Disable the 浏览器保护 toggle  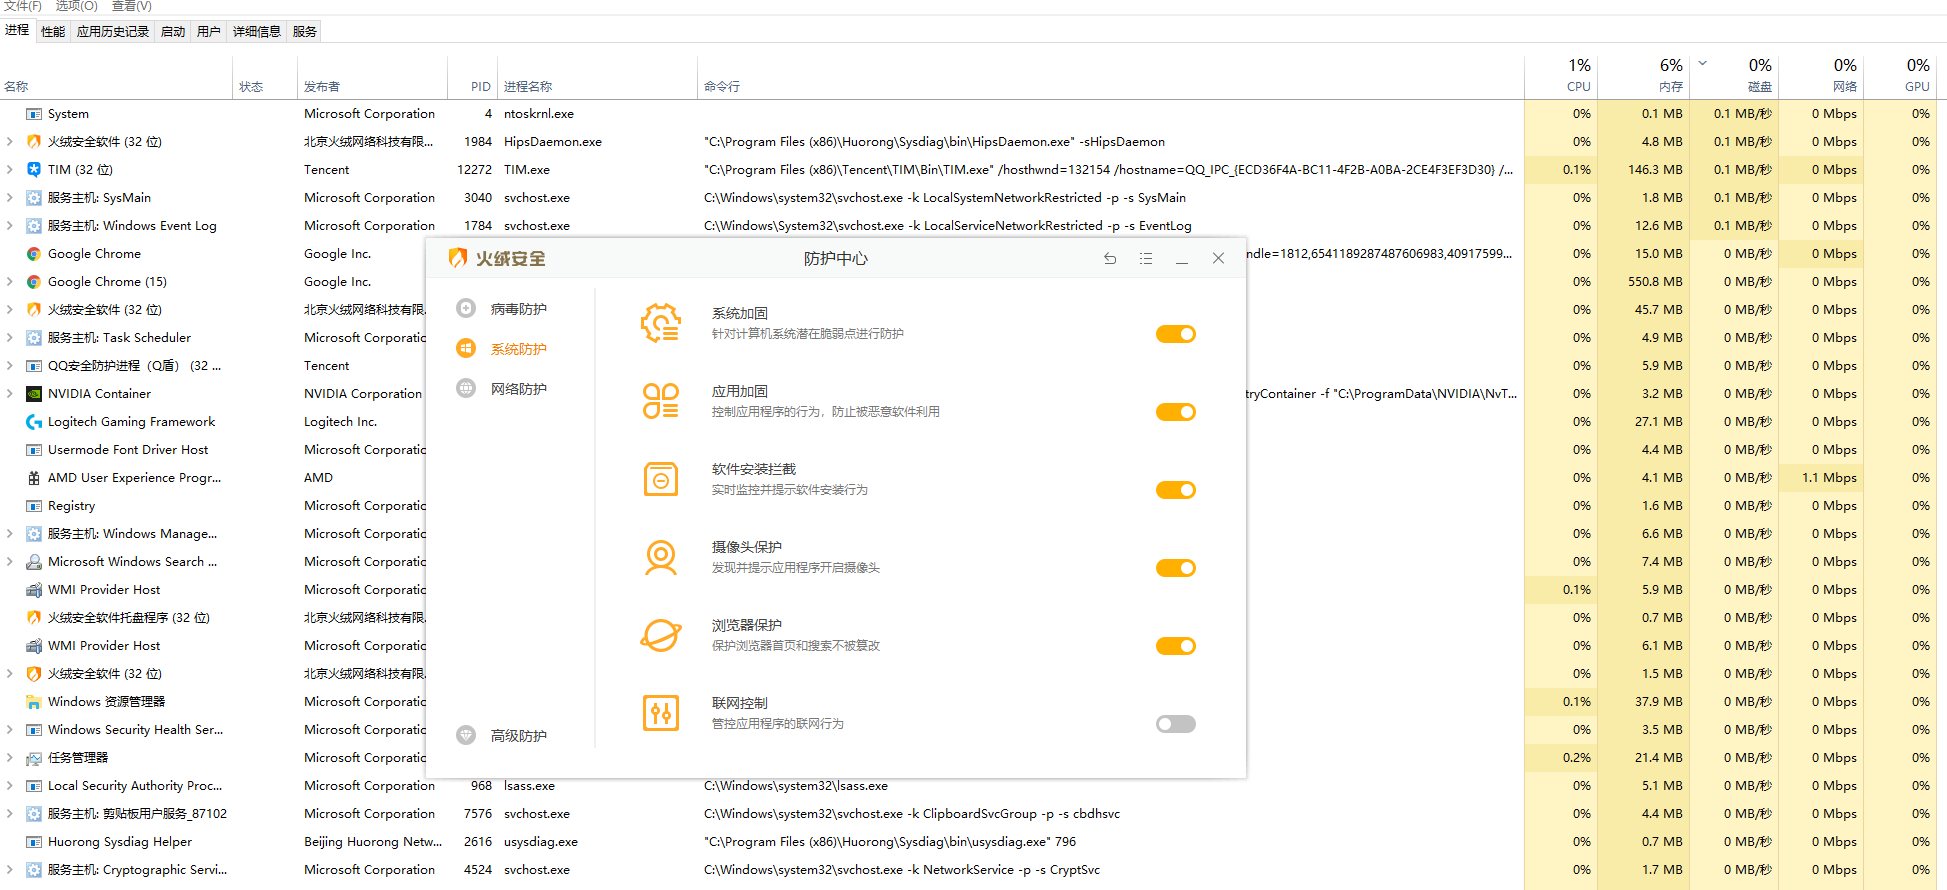tap(1176, 646)
